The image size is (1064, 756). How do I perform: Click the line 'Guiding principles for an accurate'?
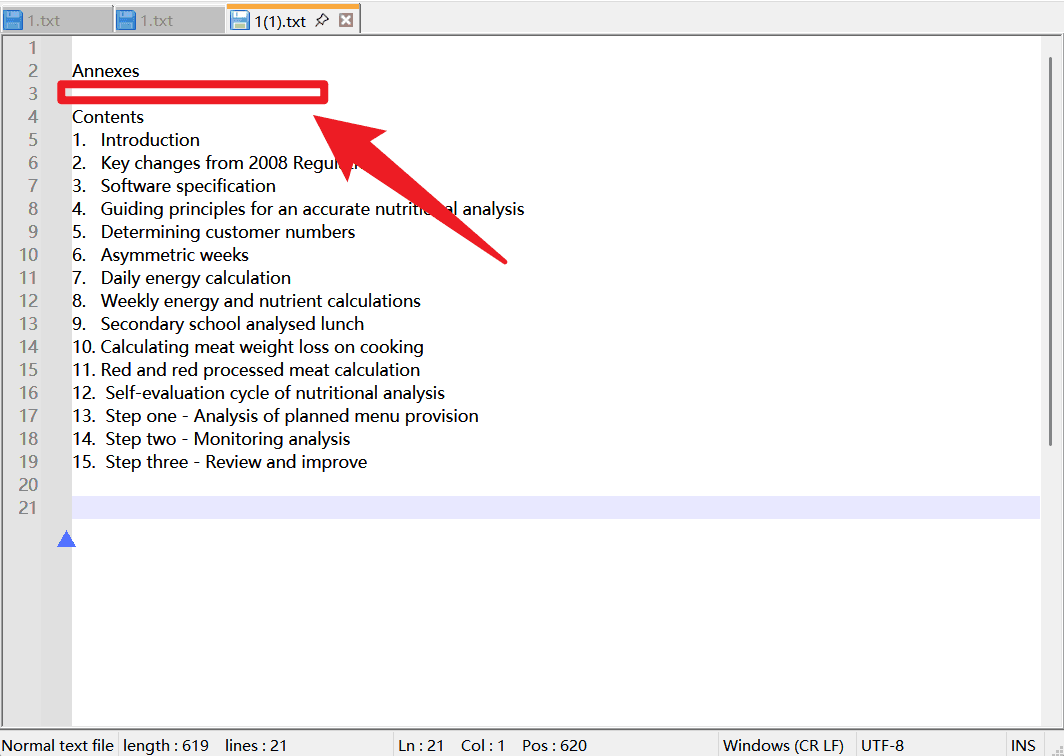pyautogui.click(x=235, y=209)
